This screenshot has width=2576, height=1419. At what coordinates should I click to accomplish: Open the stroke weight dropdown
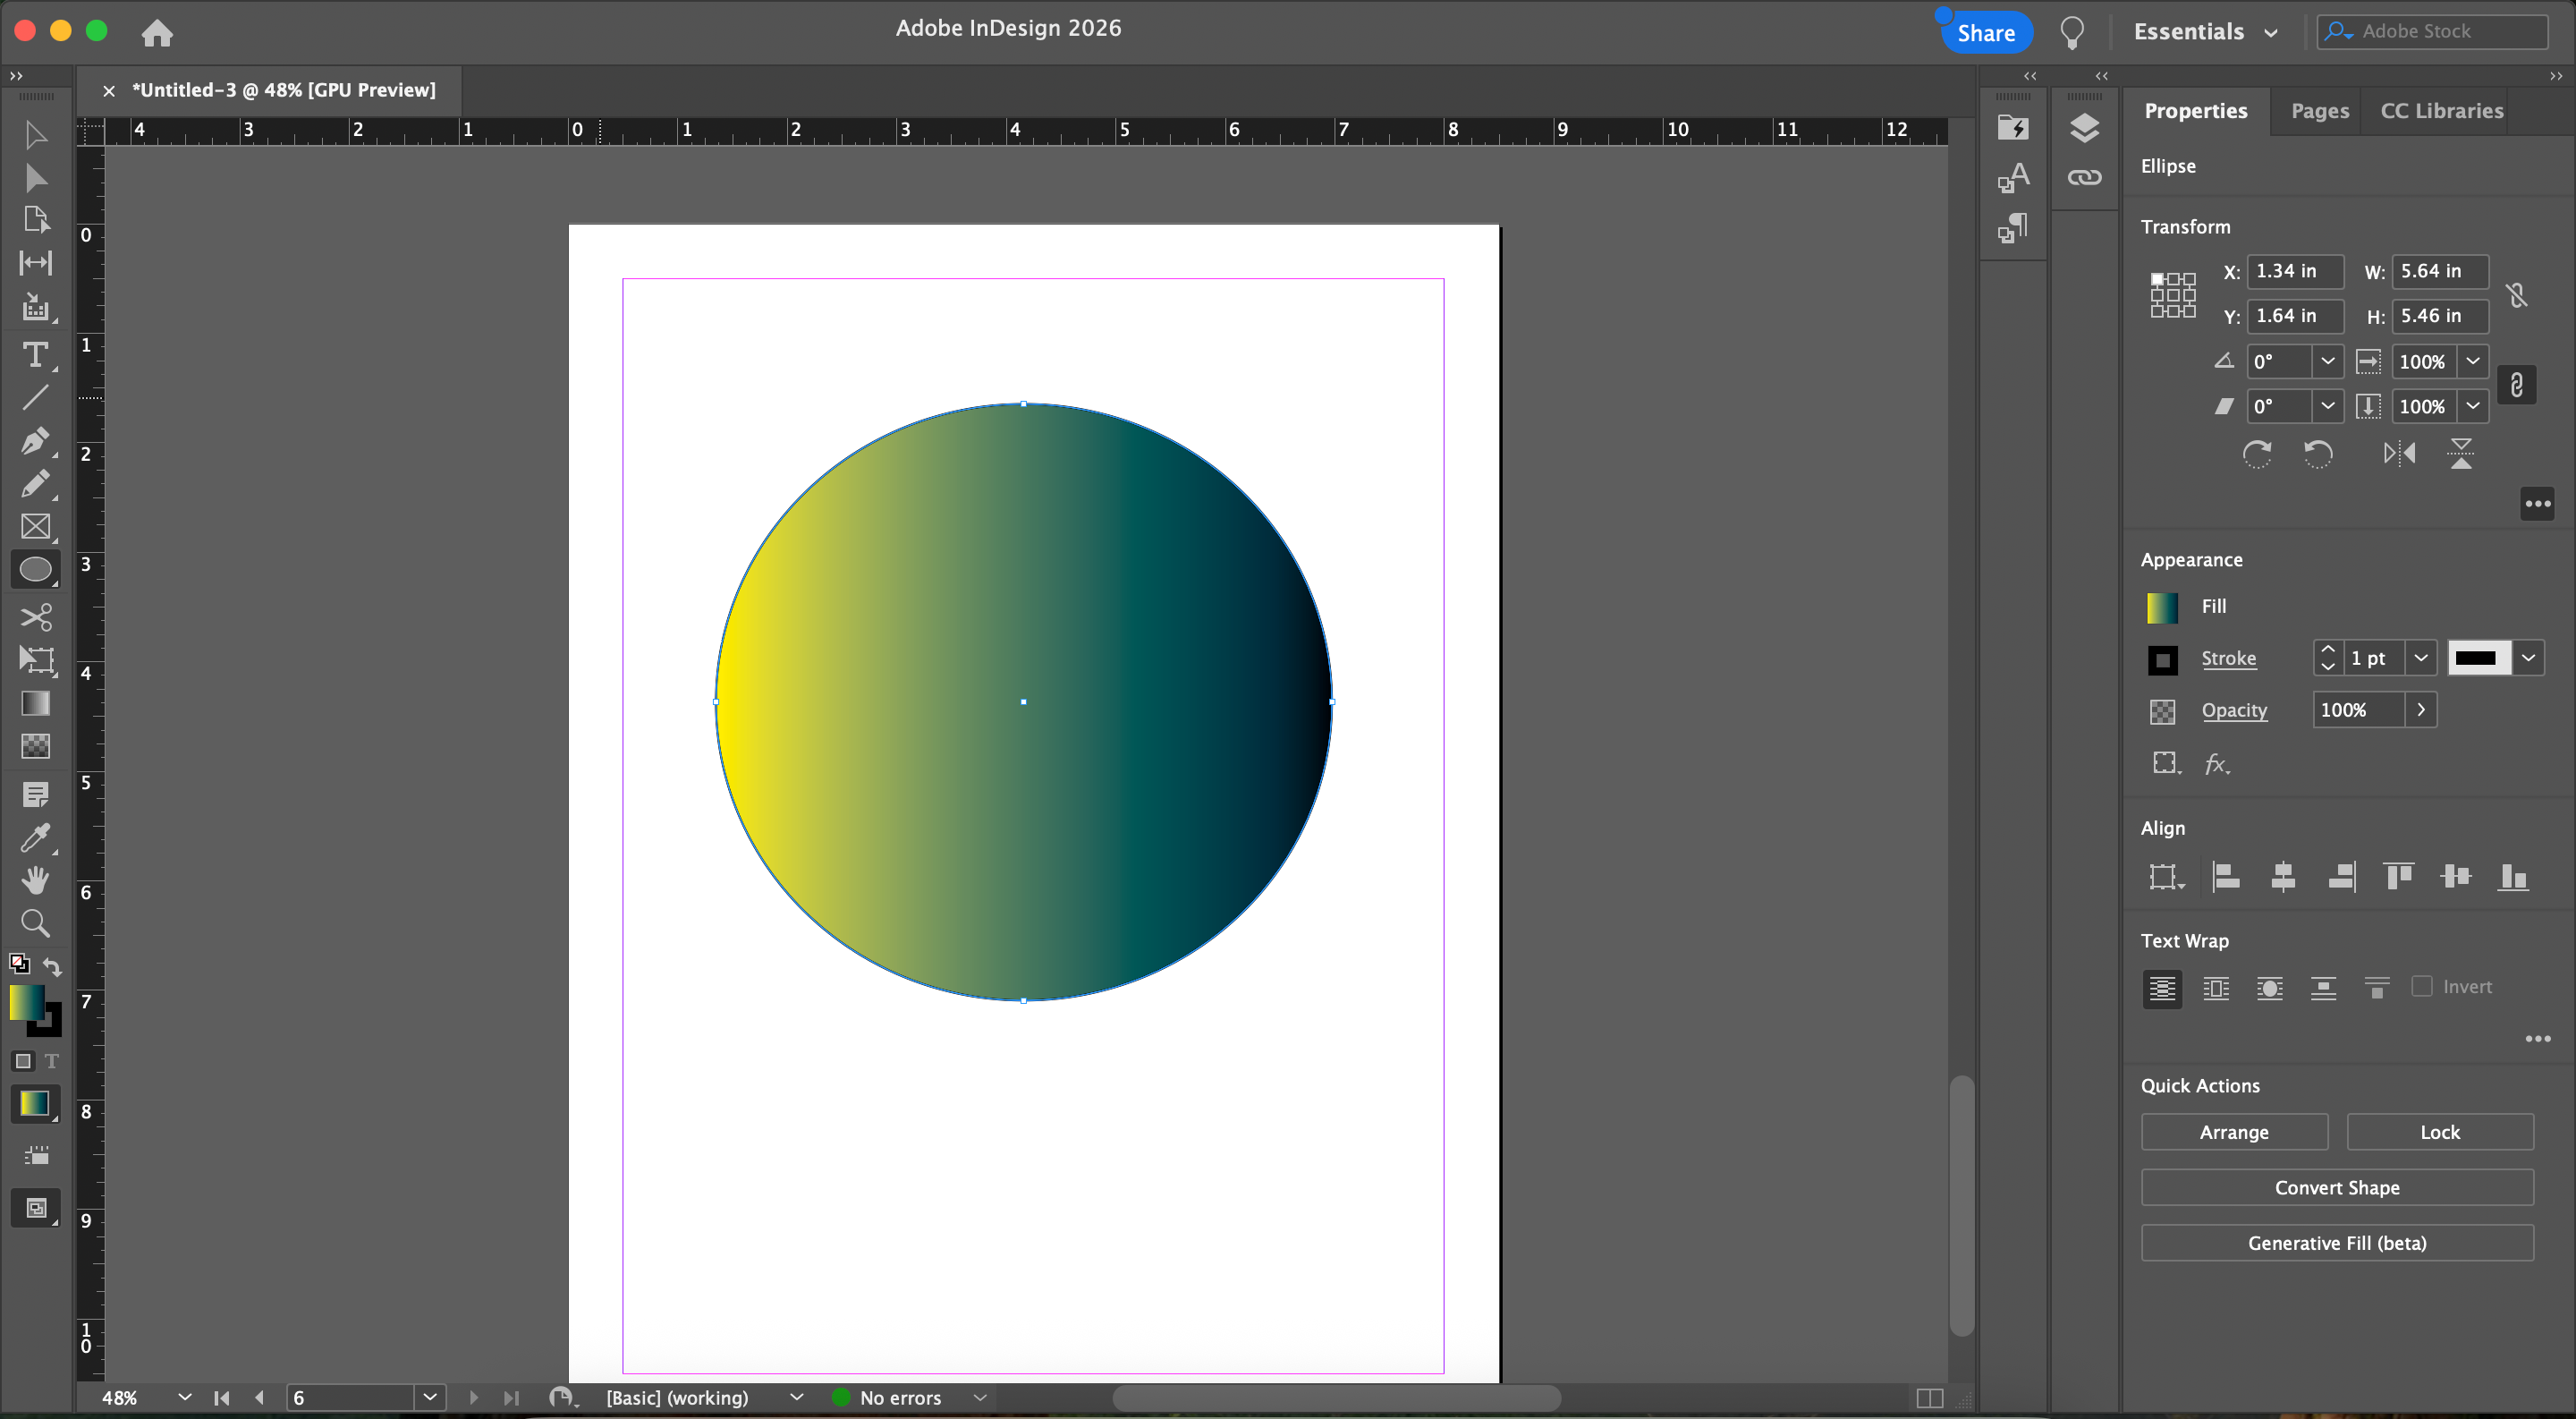tap(2420, 658)
